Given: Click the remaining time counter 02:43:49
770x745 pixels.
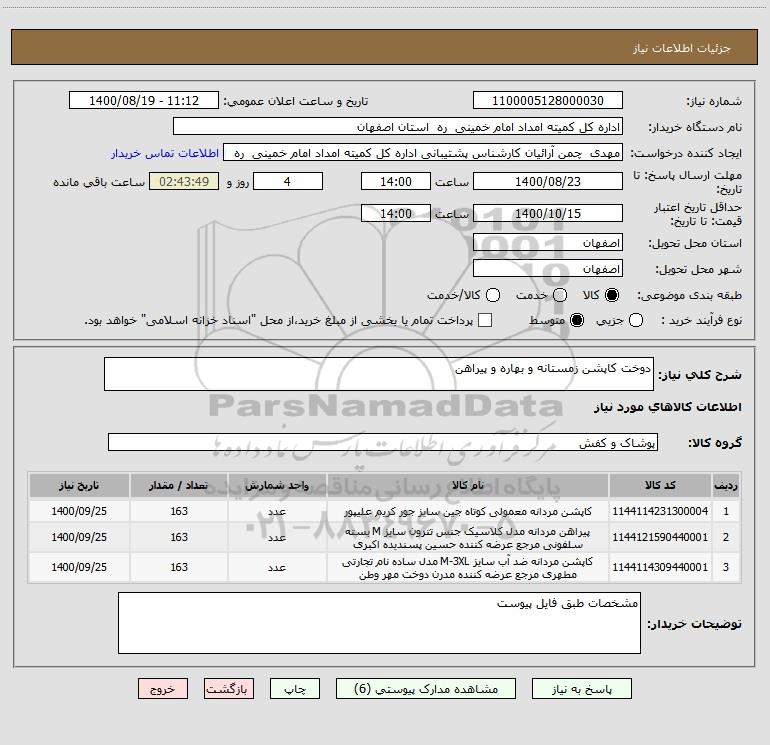Looking at the screenshot, I should (x=184, y=181).
